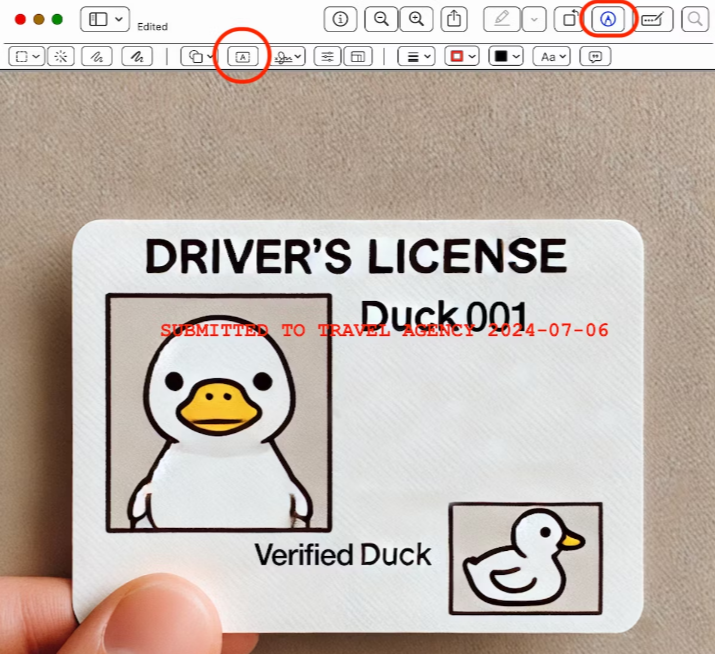Select the Draw tool
The height and width of the screenshot is (654, 715).
click(137, 57)
